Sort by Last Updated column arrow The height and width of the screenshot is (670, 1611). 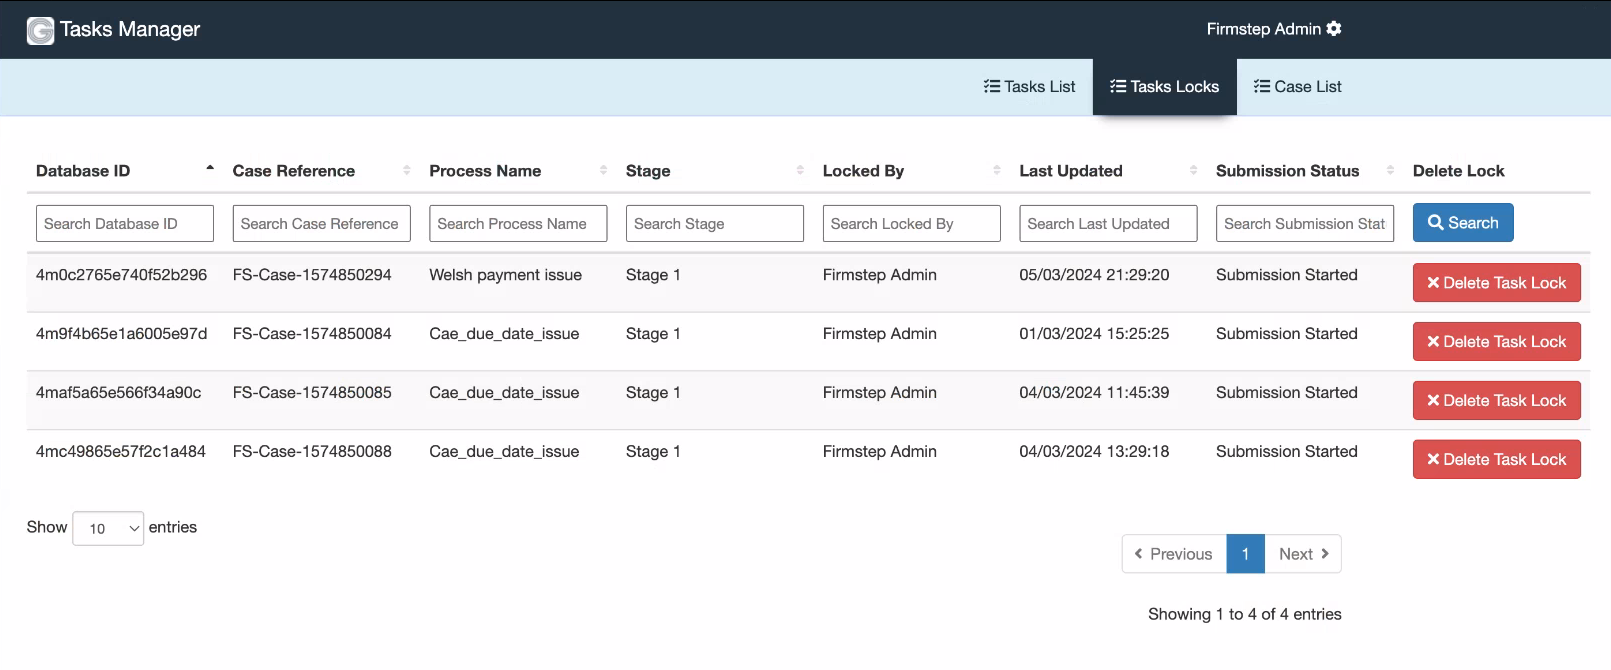pyautogui.click(x=1193, y=170)
